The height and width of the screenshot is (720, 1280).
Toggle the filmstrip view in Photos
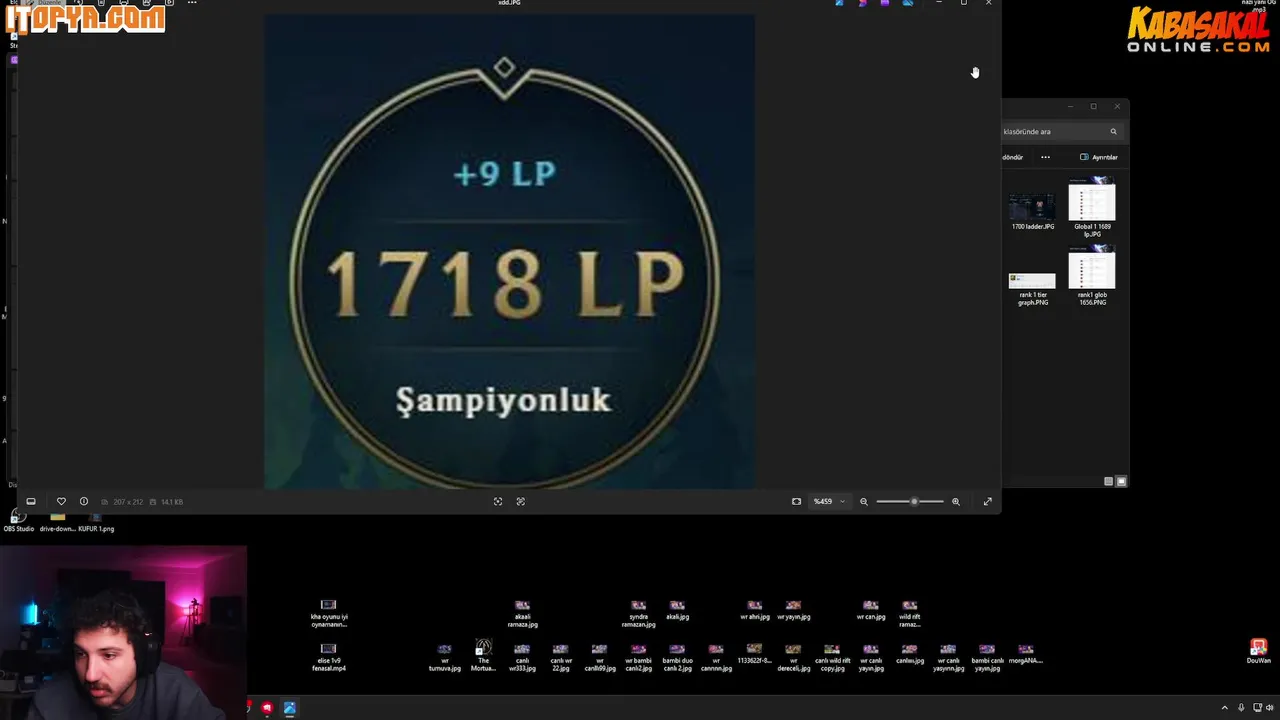pos(31,502)
